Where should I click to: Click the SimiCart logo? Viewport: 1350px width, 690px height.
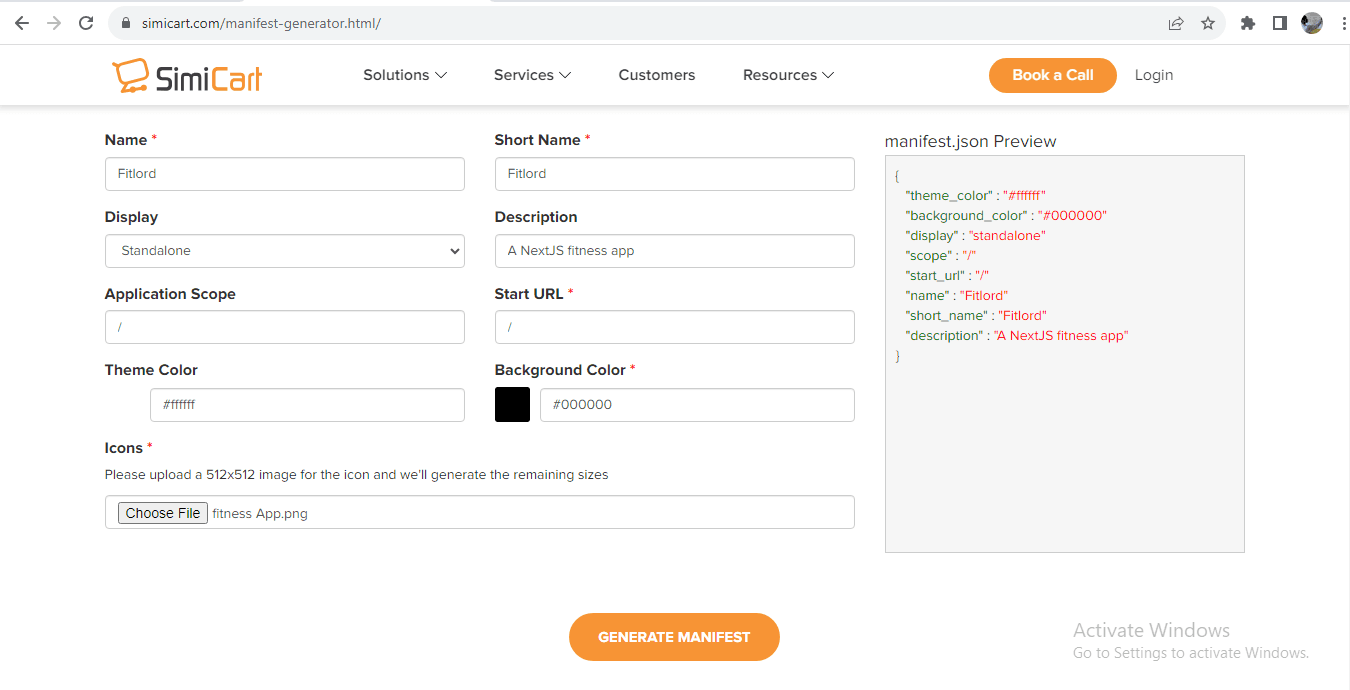(x=187, y=76)
